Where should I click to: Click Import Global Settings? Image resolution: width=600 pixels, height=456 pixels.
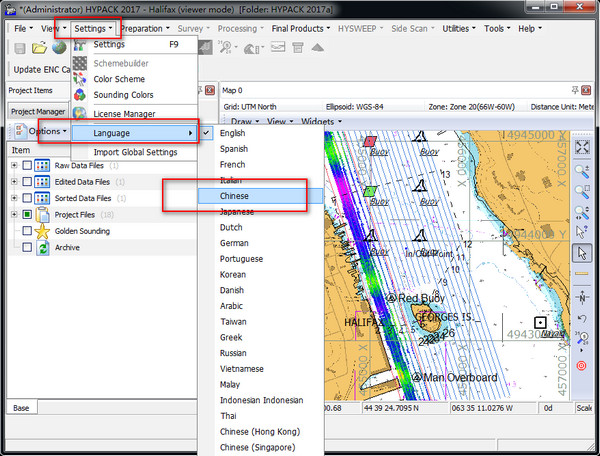[134, 152]
